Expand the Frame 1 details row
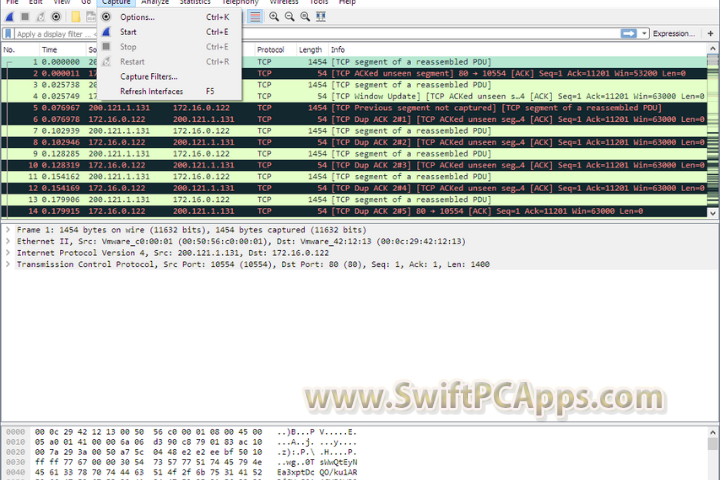 pyautogui.click(x=8, y=230)
